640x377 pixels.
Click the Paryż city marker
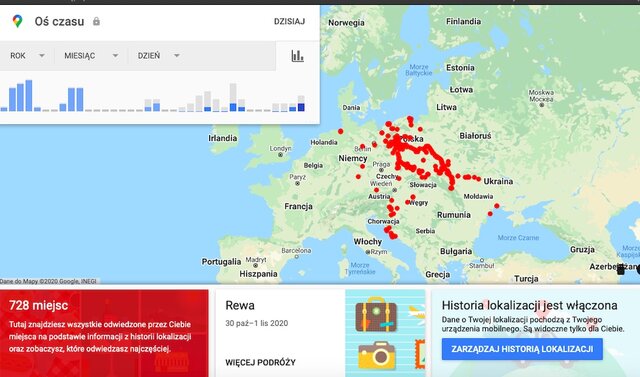pos(297,184)
